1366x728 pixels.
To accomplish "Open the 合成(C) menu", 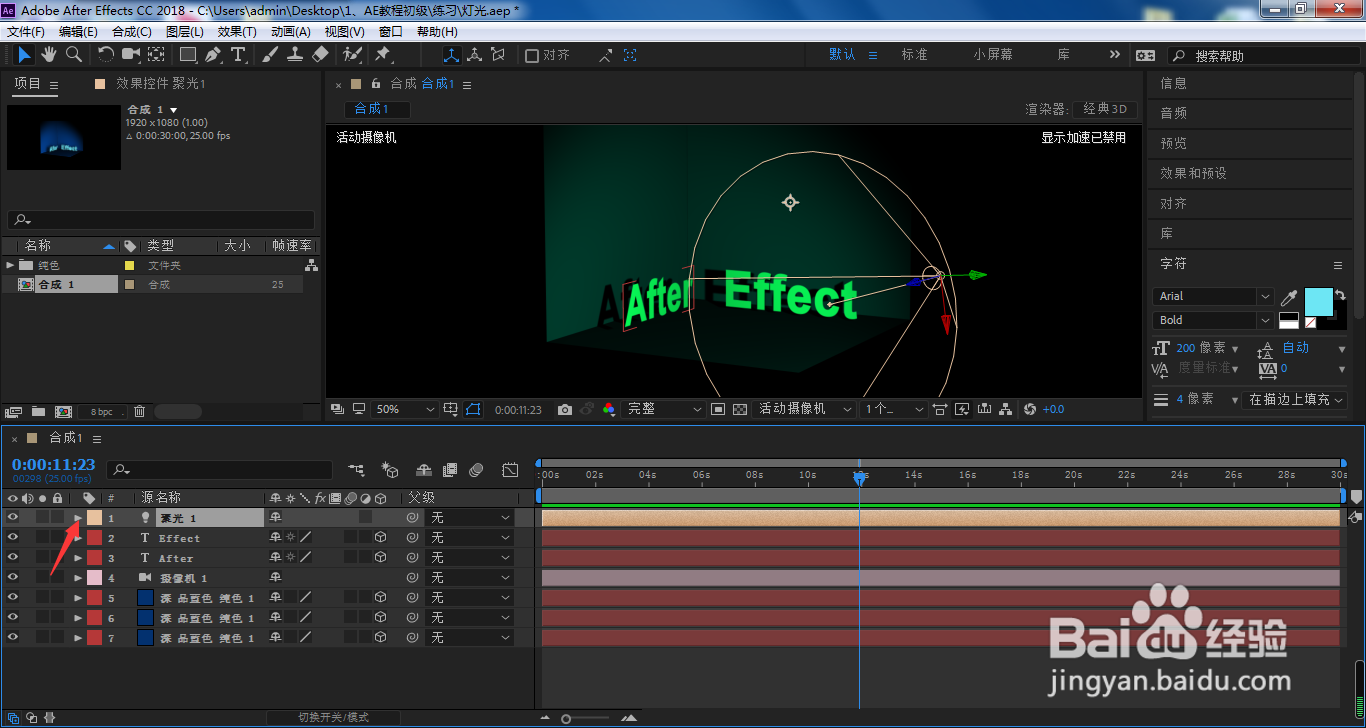I will tap(132, 32).
